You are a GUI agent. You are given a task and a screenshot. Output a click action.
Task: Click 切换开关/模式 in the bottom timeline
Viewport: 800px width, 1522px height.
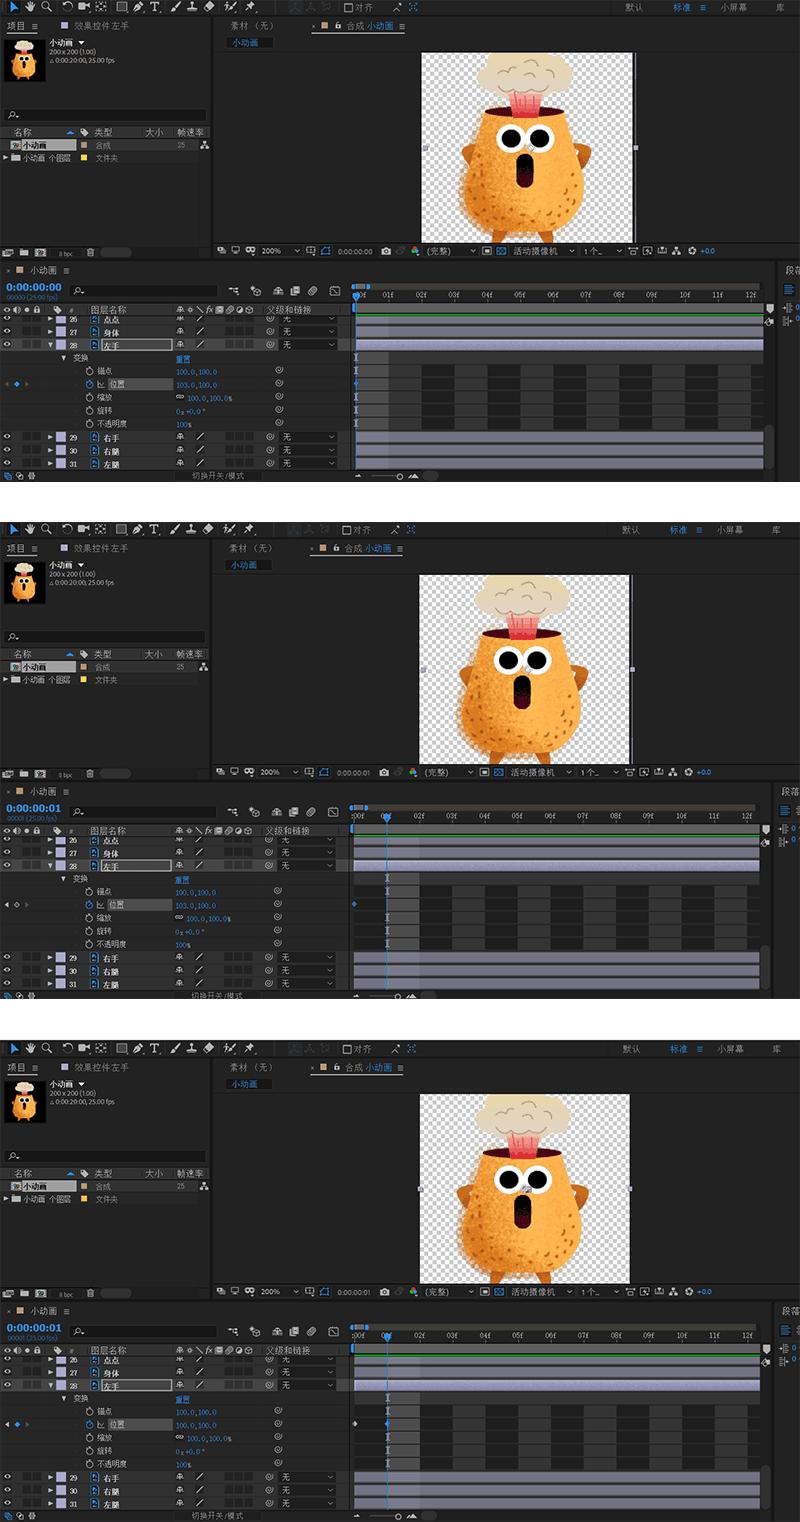[x=217, y=1515]
